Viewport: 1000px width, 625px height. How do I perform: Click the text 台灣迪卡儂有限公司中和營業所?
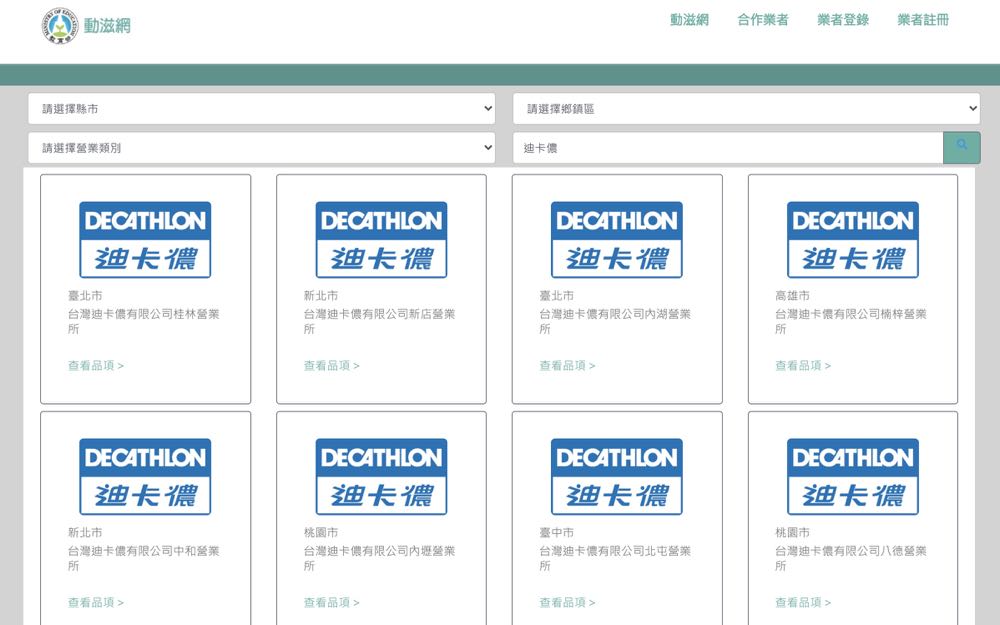(x=143, y=558)
